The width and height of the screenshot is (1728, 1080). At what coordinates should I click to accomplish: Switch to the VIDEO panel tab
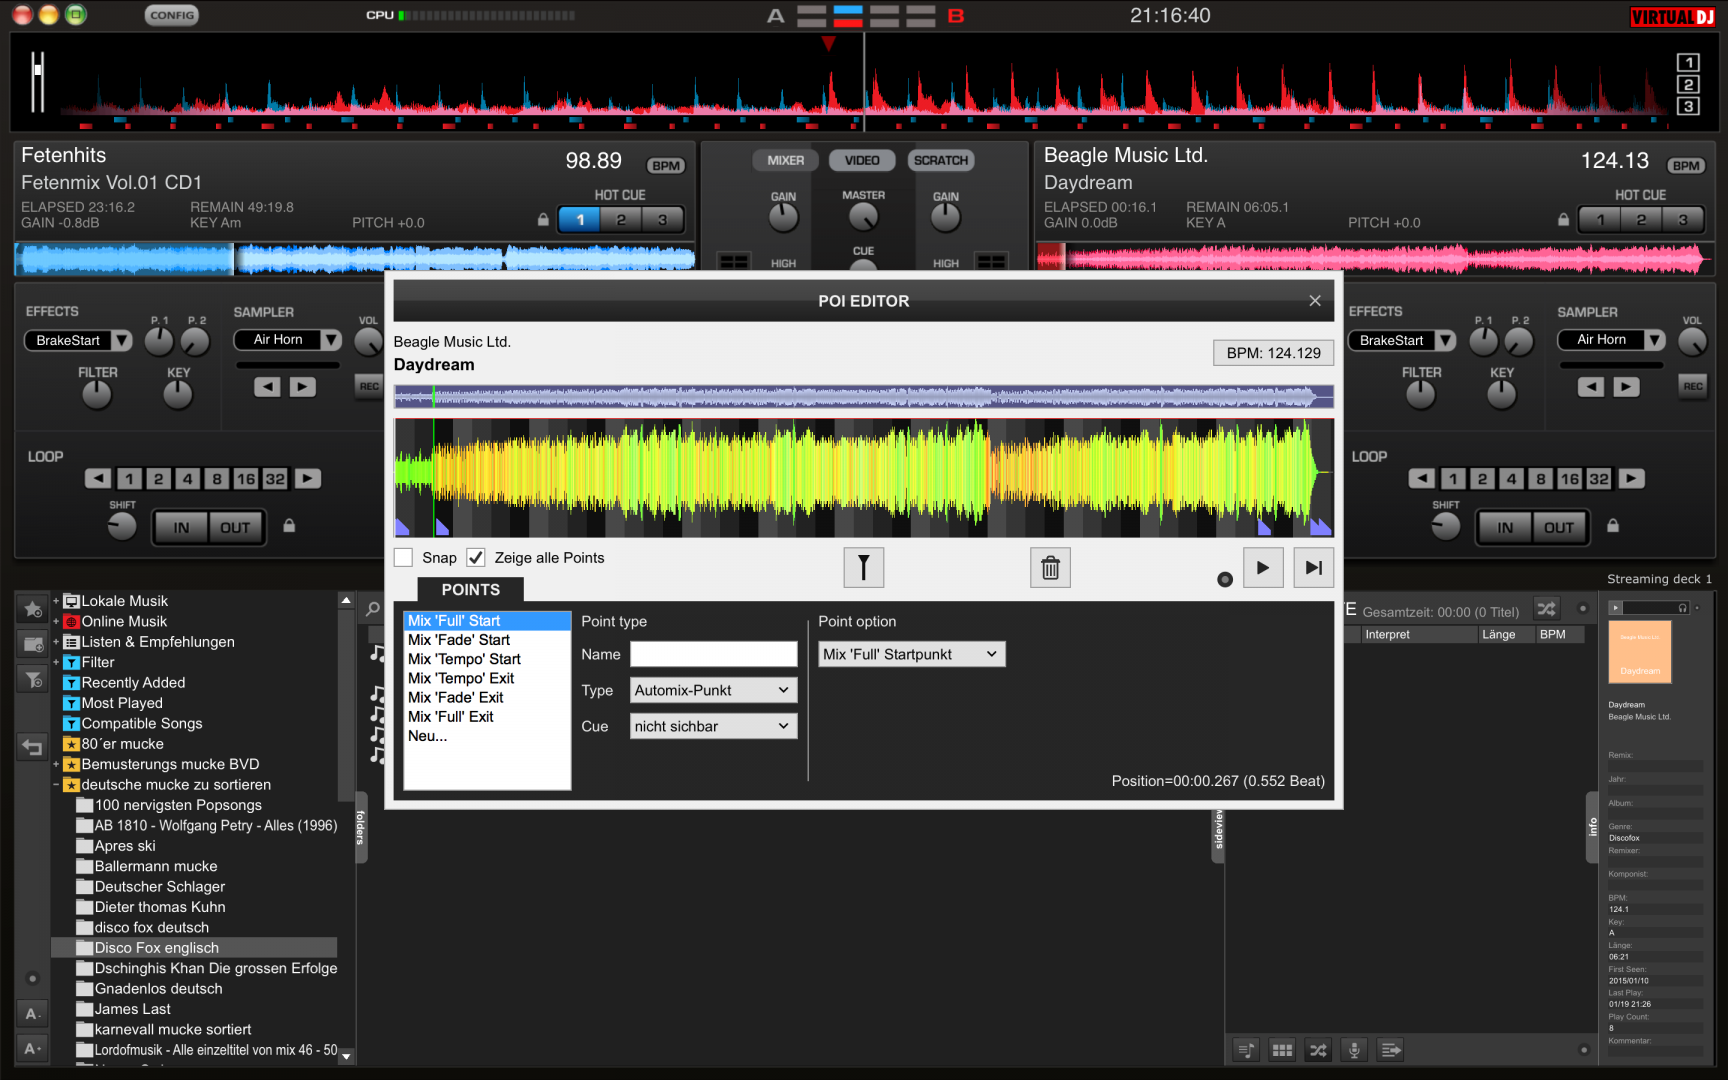[862, 160]
